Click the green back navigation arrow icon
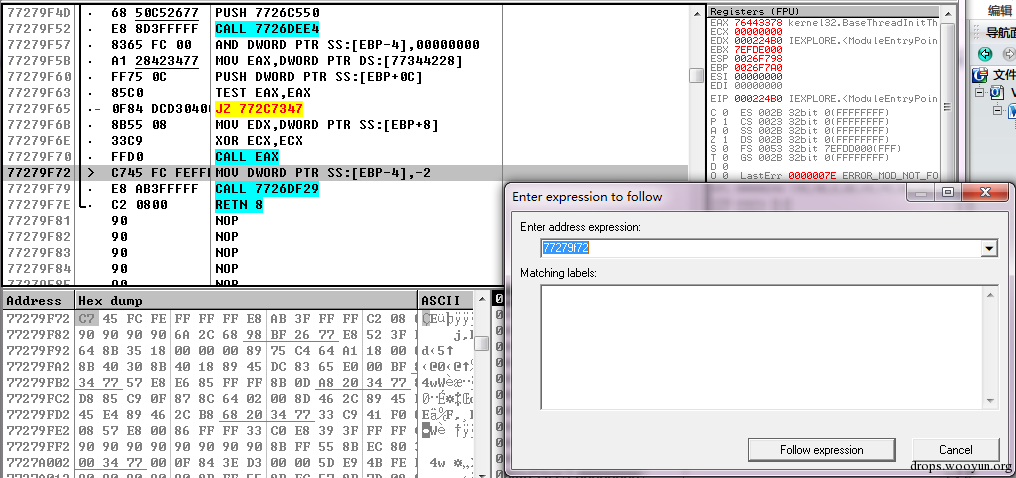The height and width of the screenshot is (478, 1016). point(986,54)
